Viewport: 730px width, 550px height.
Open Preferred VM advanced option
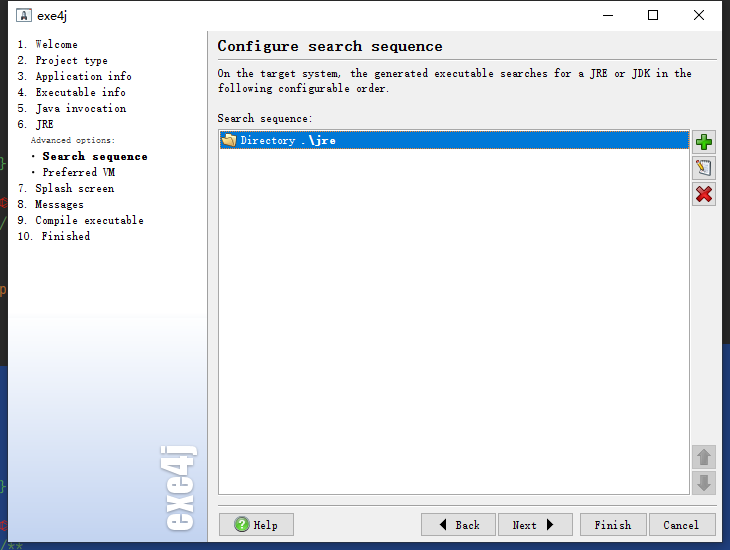tap(78, 172)
